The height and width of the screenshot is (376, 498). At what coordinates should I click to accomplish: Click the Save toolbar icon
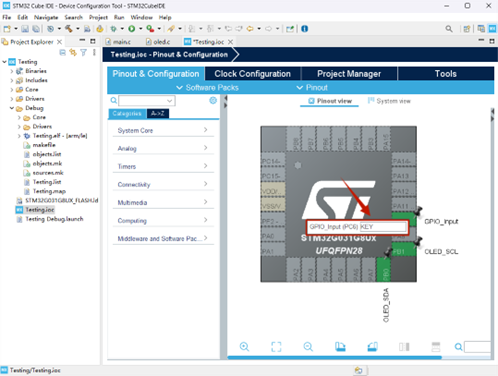point(25,29)
